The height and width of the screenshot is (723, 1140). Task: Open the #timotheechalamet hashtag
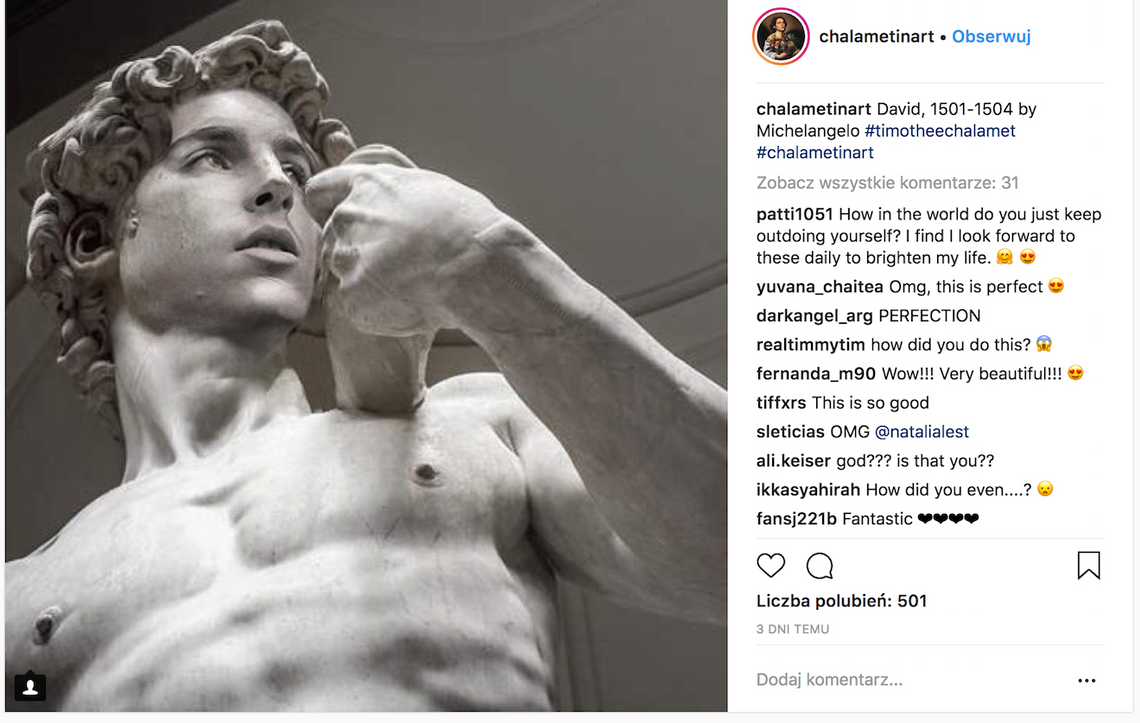tap(940, 131)
